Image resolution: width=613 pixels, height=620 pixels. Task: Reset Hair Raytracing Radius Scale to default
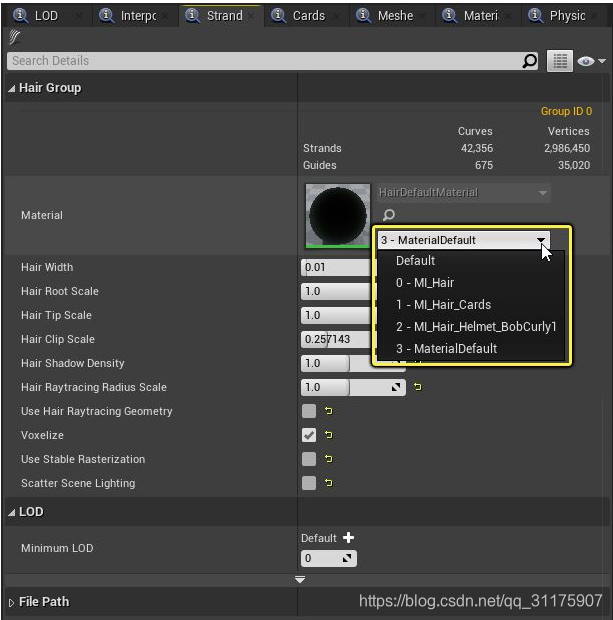(418, 387)
